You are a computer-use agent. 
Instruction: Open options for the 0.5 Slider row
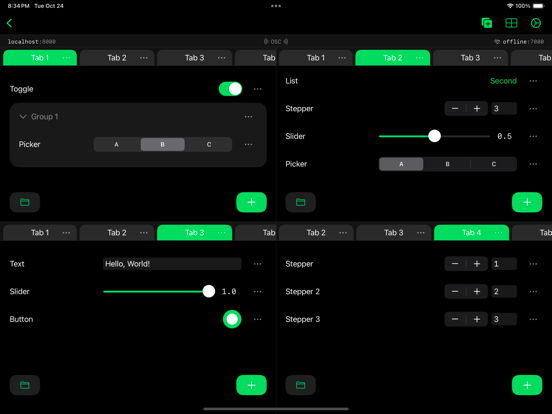tap(533, 136)
